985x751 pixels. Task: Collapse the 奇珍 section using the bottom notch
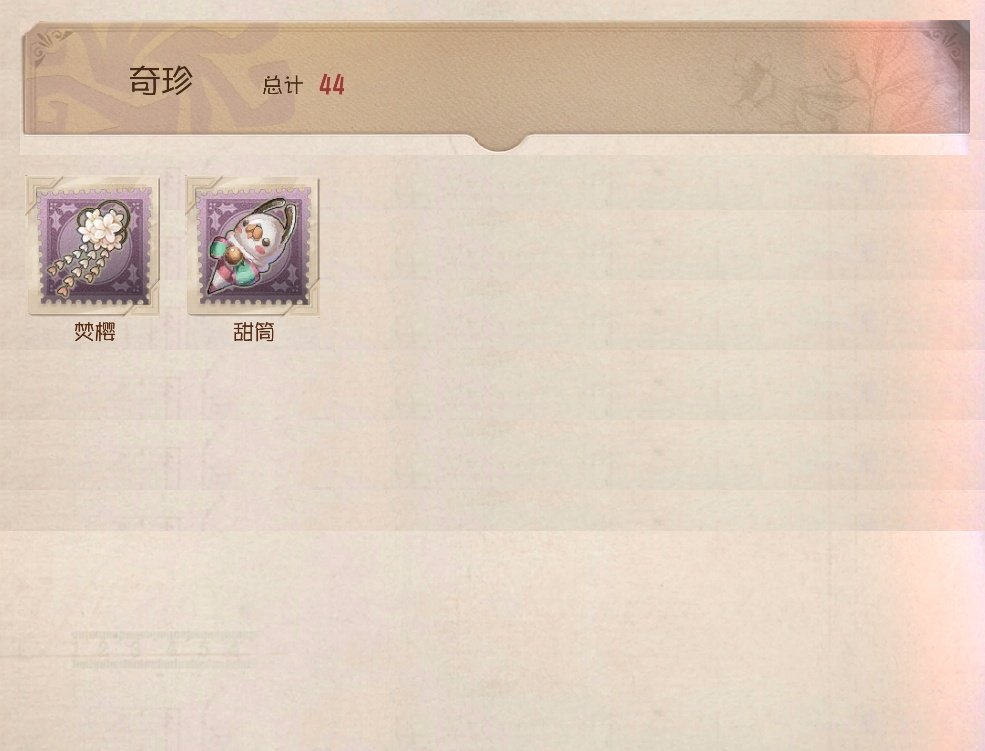click(x=499, y=144)
